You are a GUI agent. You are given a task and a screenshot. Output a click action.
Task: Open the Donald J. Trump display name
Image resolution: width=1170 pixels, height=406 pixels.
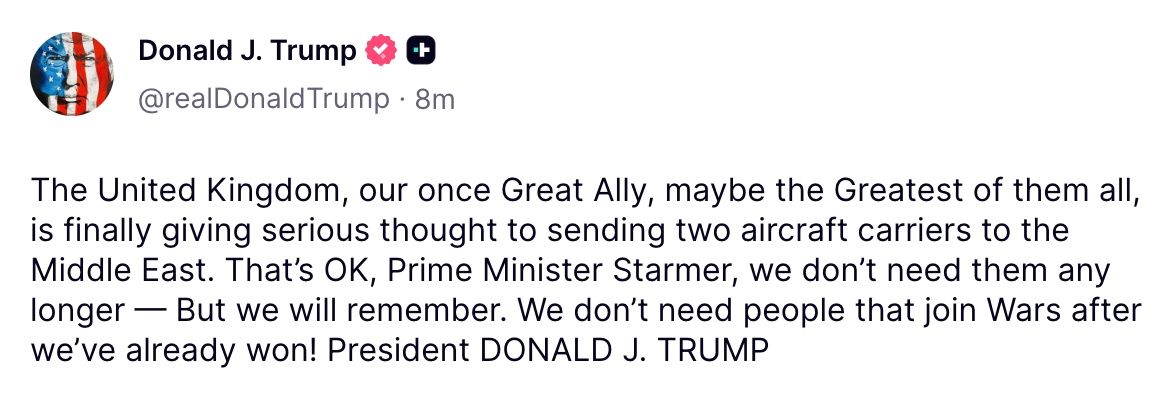pyautogui.click(x=247, y=50)
